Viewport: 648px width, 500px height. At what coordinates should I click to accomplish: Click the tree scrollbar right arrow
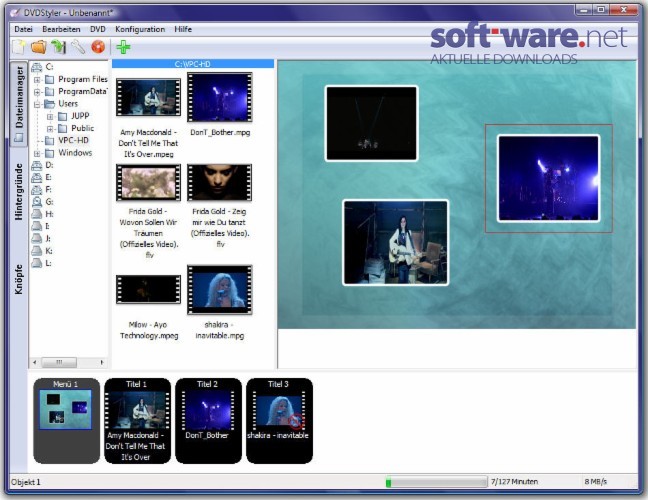(102, 362)
